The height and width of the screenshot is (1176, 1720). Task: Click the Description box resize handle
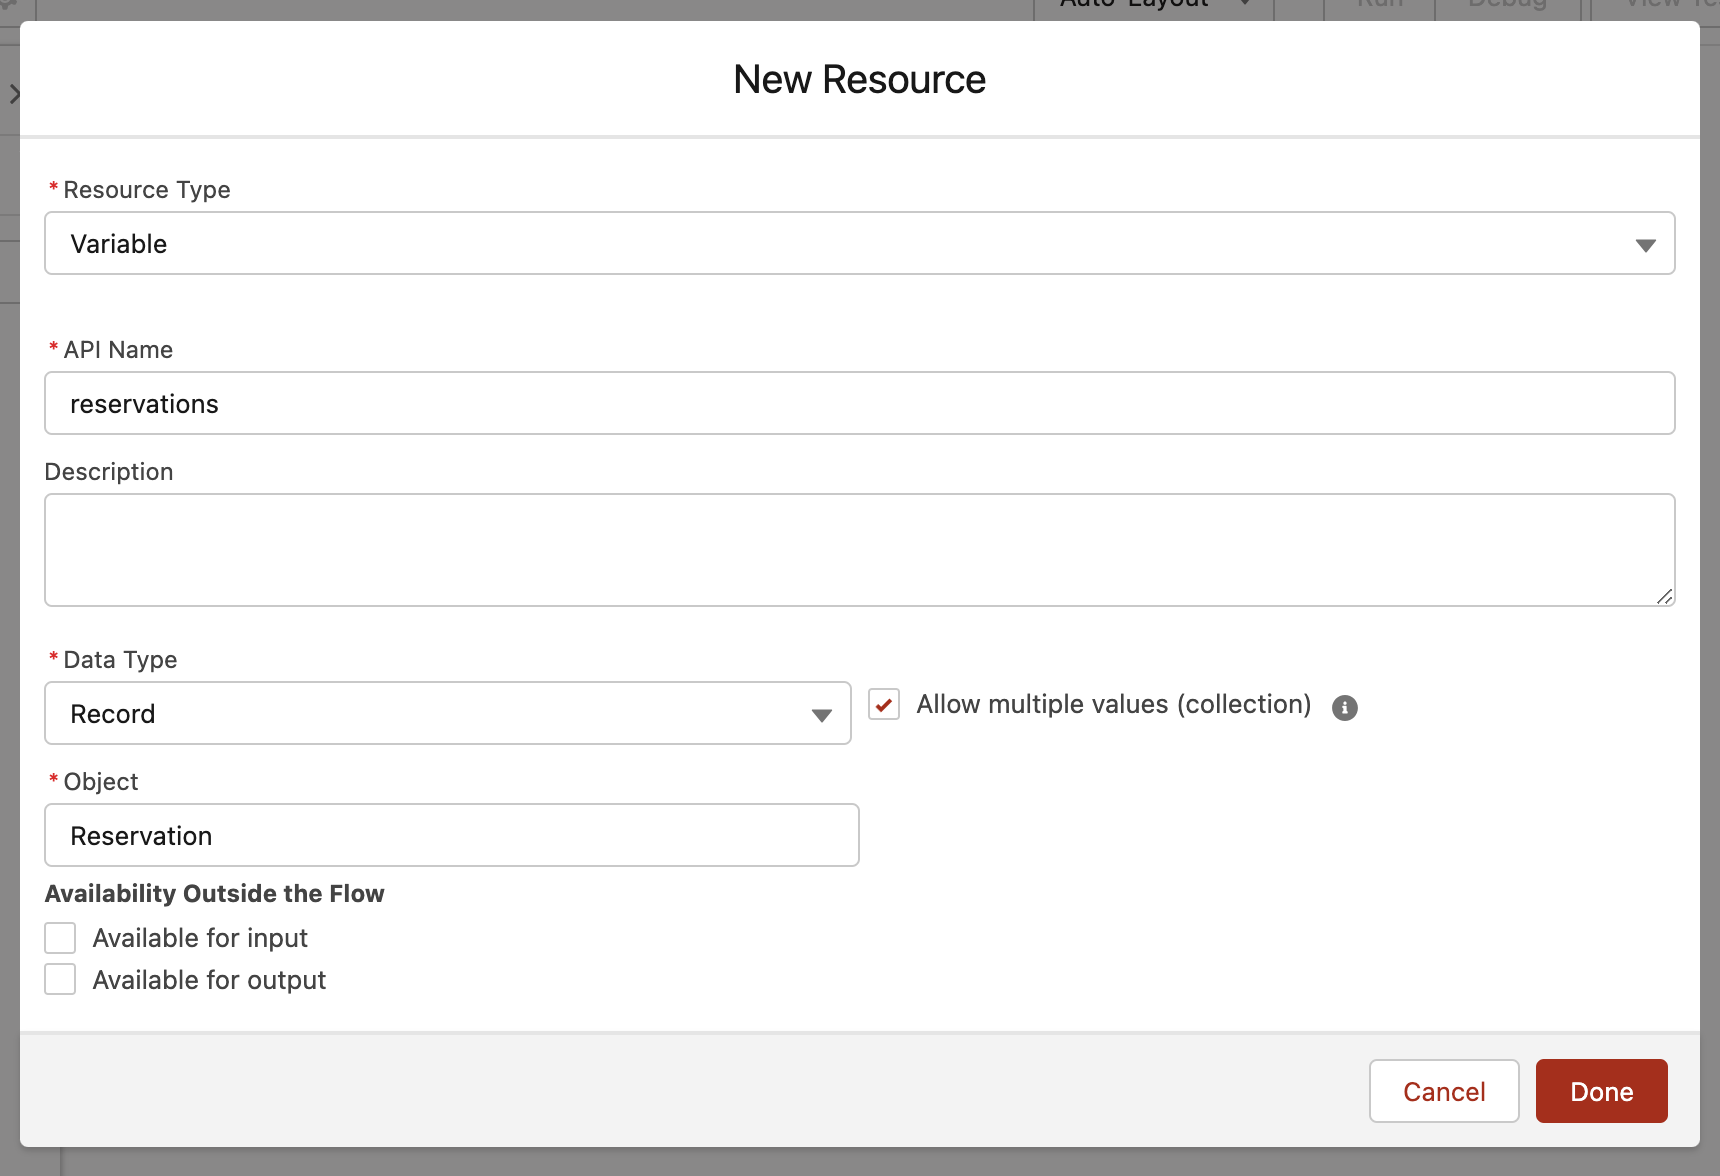click(x=1664, y=596)
